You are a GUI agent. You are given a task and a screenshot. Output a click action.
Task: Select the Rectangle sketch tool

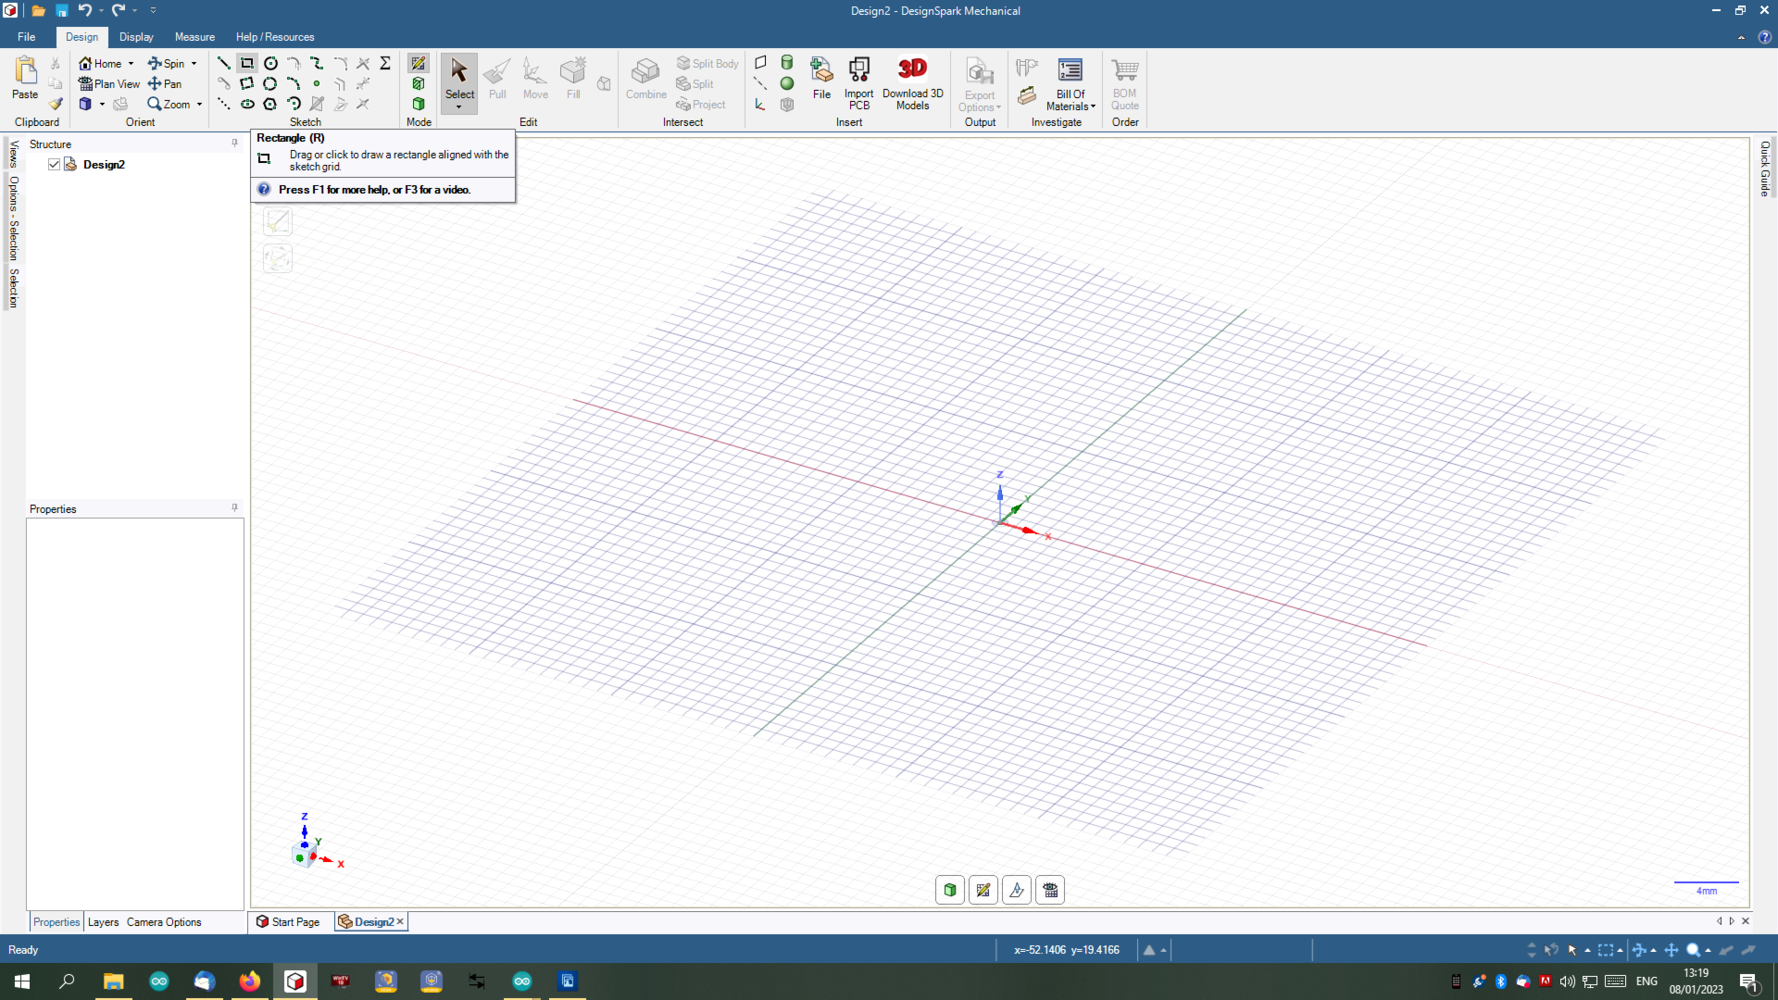[x=247, y=63]
